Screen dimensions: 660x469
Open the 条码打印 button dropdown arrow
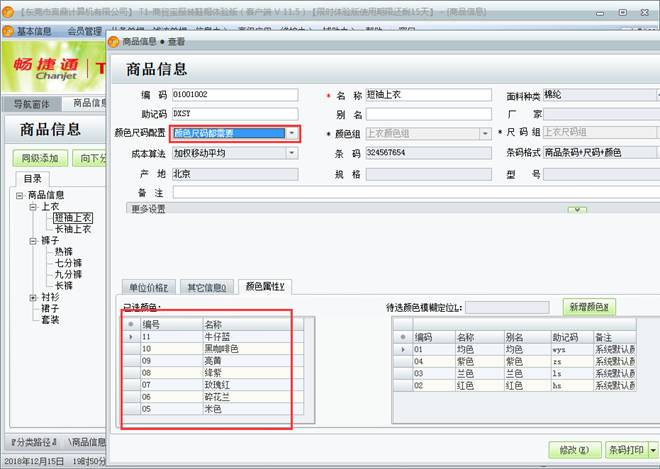653,451
